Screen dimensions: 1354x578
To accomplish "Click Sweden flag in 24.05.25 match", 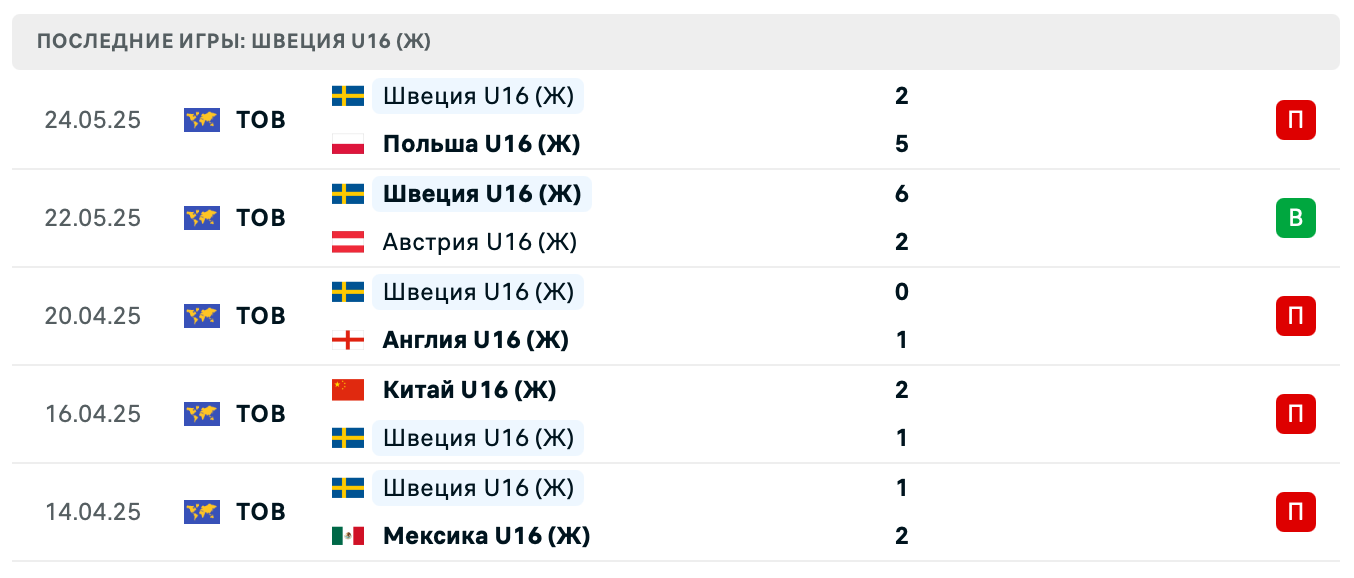I will (348, 96).
